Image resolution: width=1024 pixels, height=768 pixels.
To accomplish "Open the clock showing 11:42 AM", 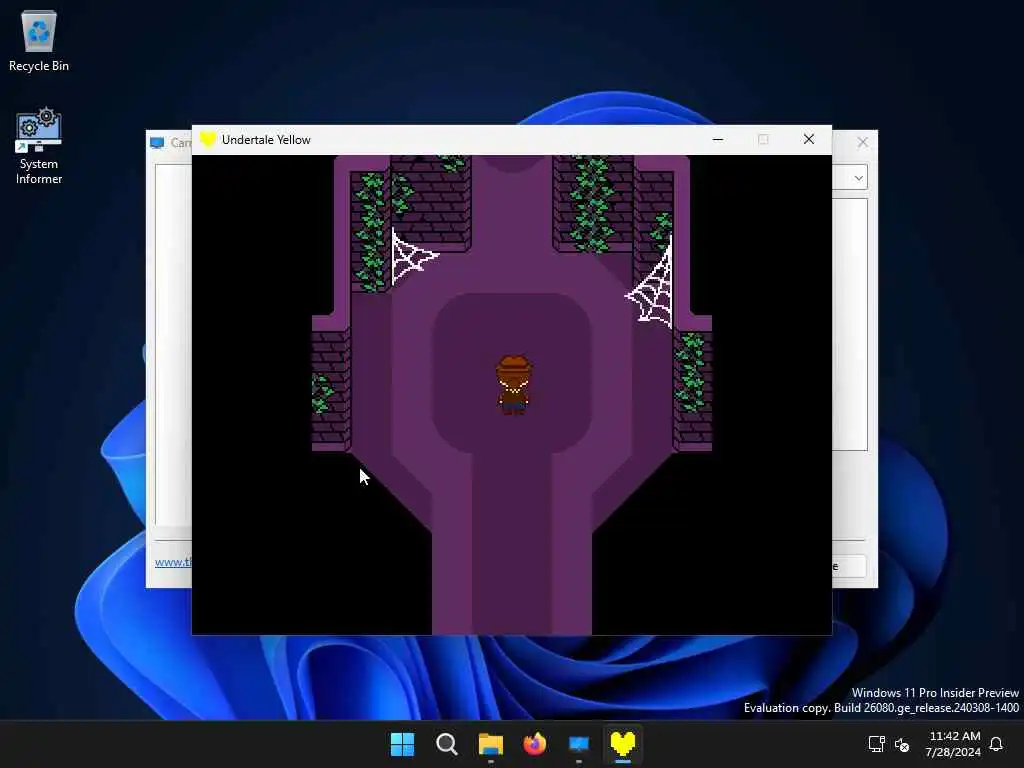I will 953,744.
